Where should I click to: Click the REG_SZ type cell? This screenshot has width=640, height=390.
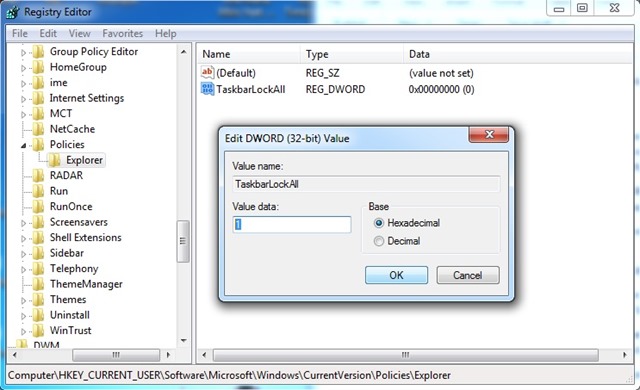click(x=322, y=73)
